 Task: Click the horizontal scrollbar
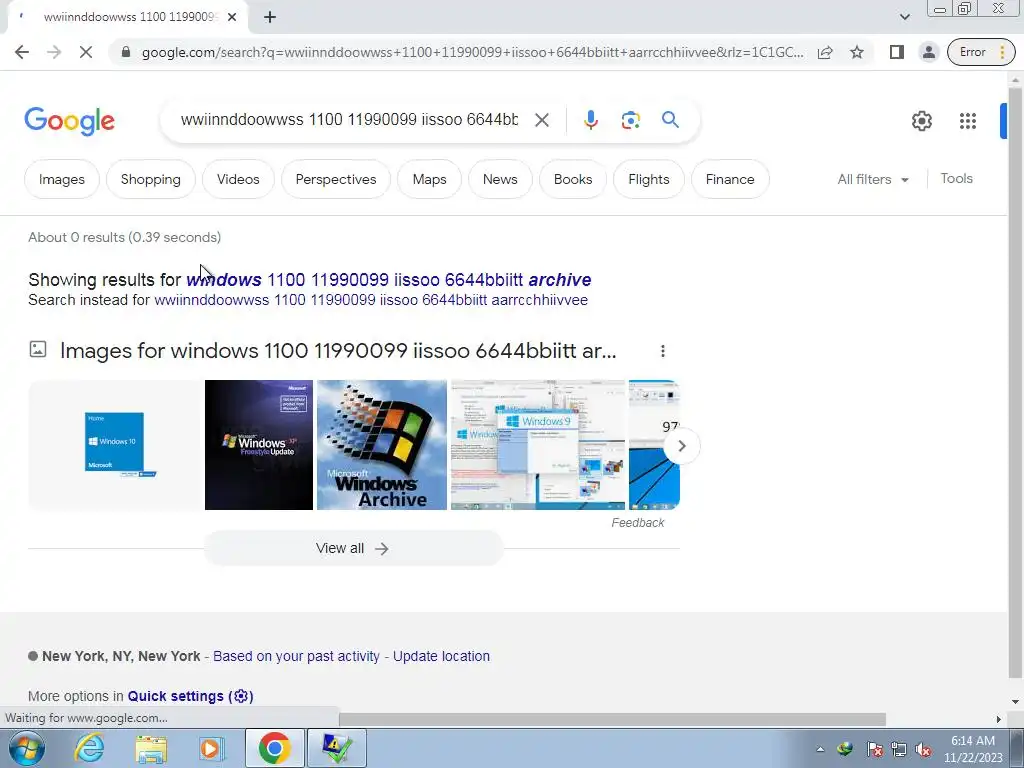coord(612,719)
